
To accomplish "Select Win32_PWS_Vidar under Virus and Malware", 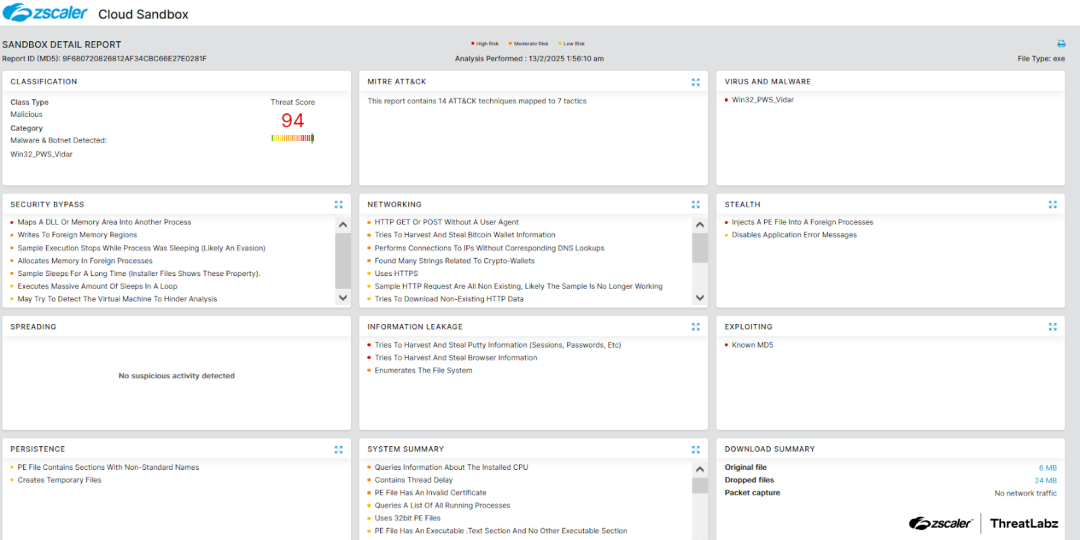I will [762, 100].
